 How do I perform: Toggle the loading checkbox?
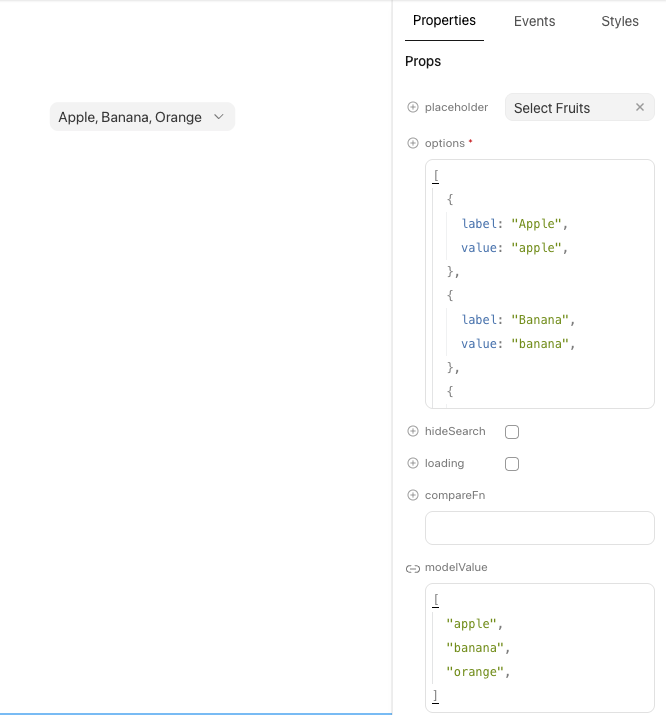click(512, 464)
